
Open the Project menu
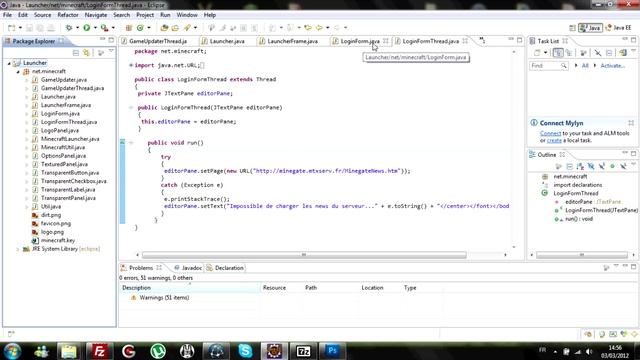145,15
